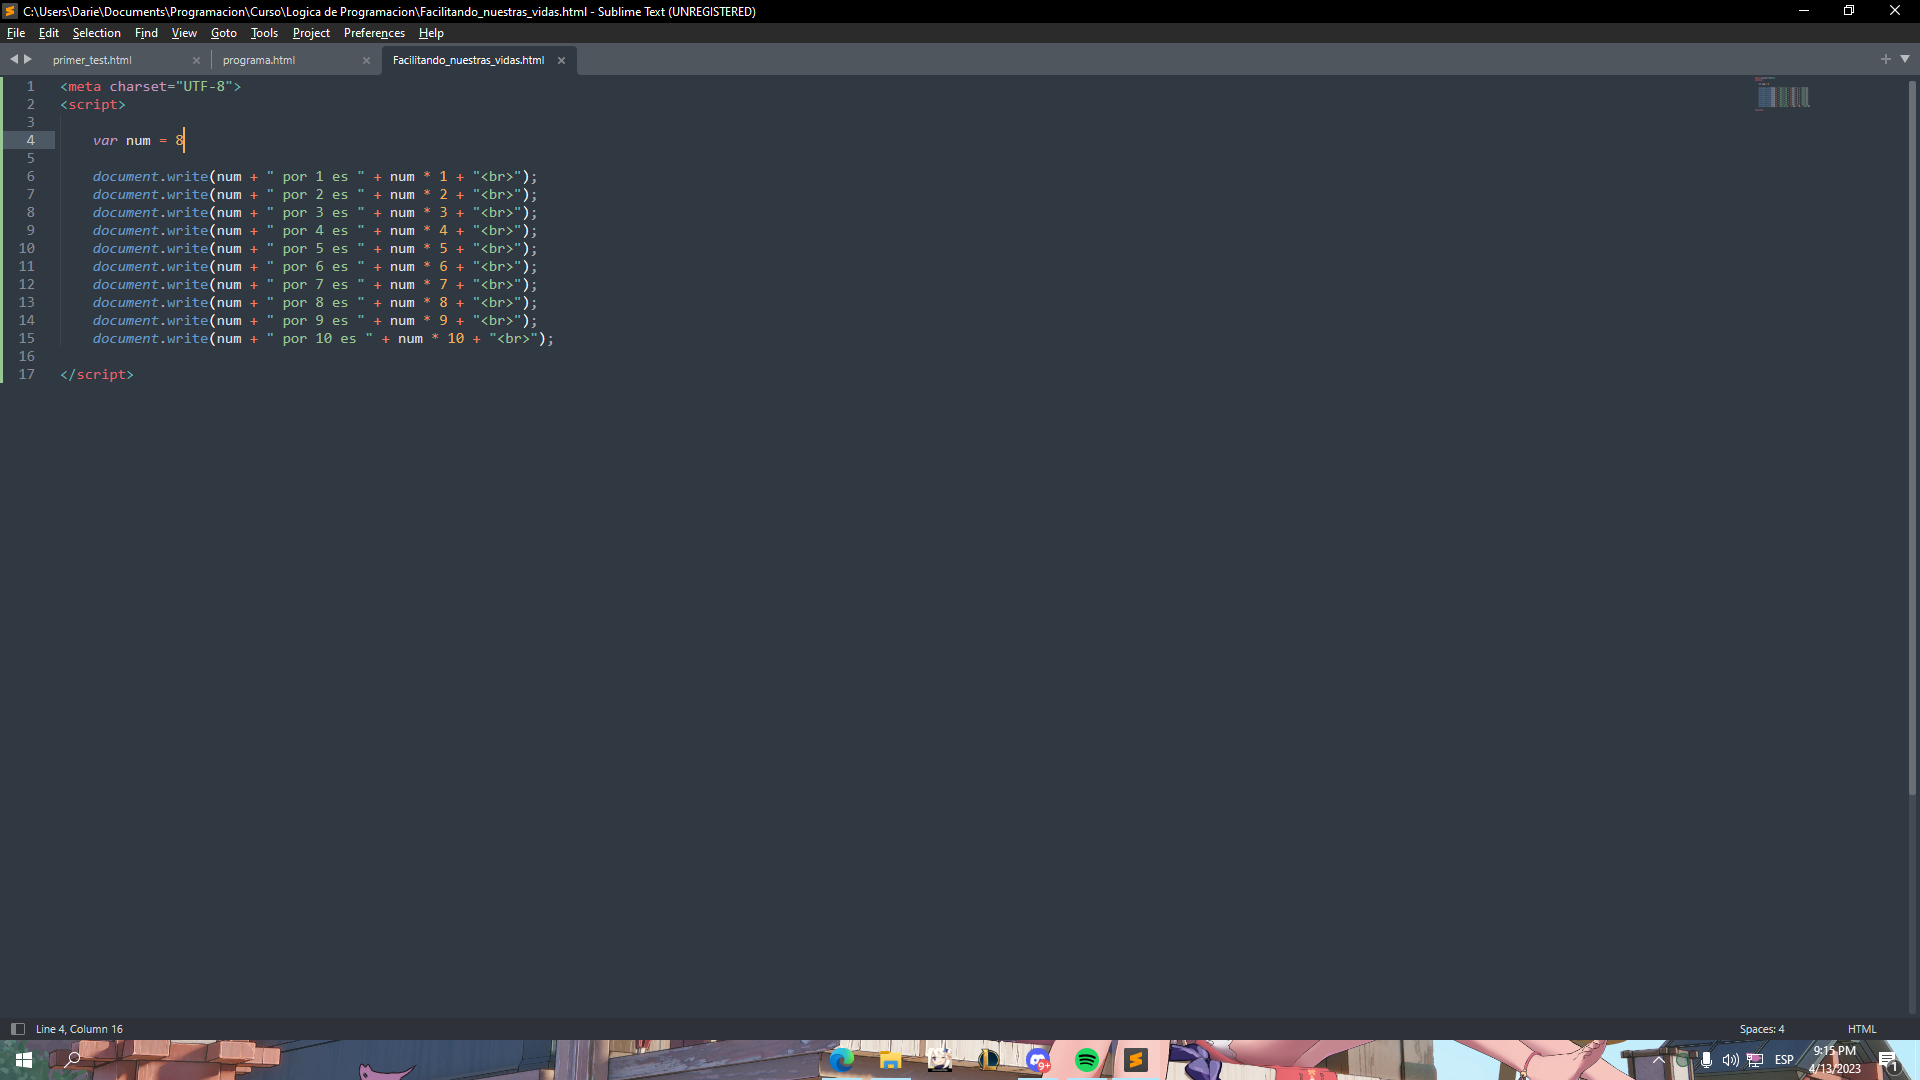
Task: Click line number 1 in the gutter
Action: point(30,87)
